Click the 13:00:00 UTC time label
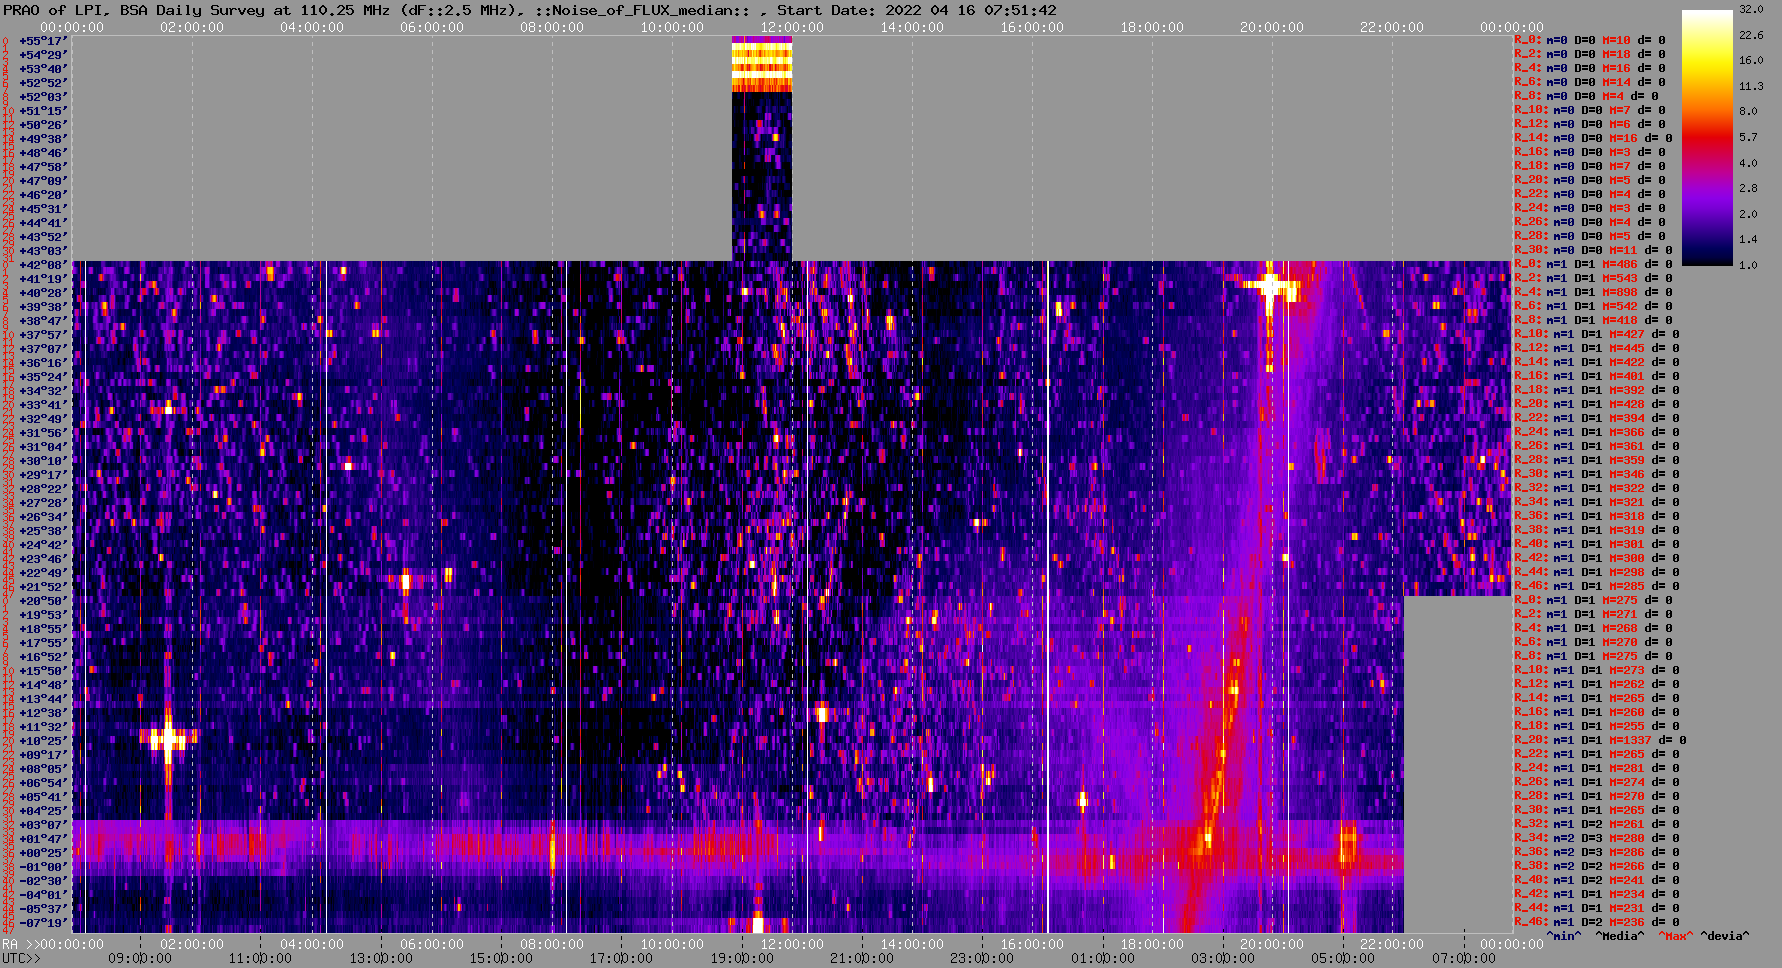This screenshot has width=1782, height=968. coord(381,958)
